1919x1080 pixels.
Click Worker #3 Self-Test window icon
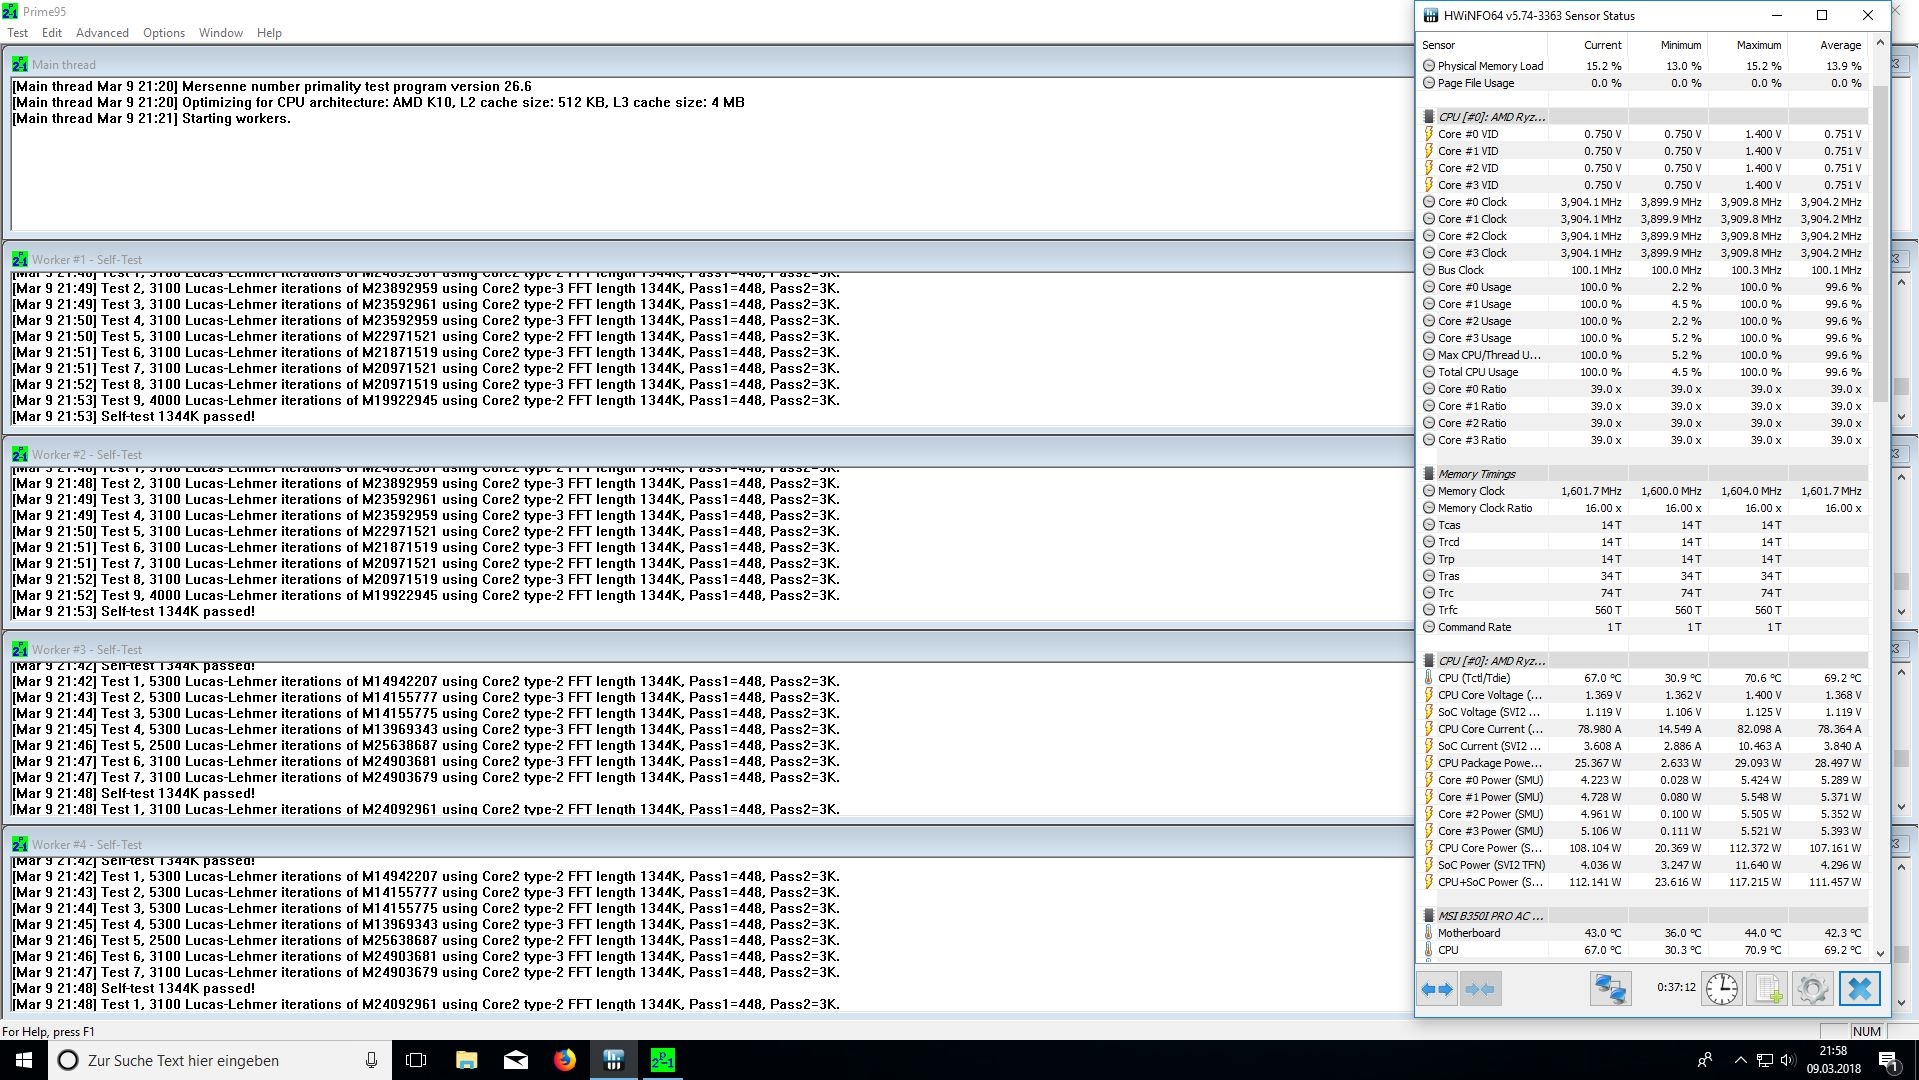(x=20, y=649)
